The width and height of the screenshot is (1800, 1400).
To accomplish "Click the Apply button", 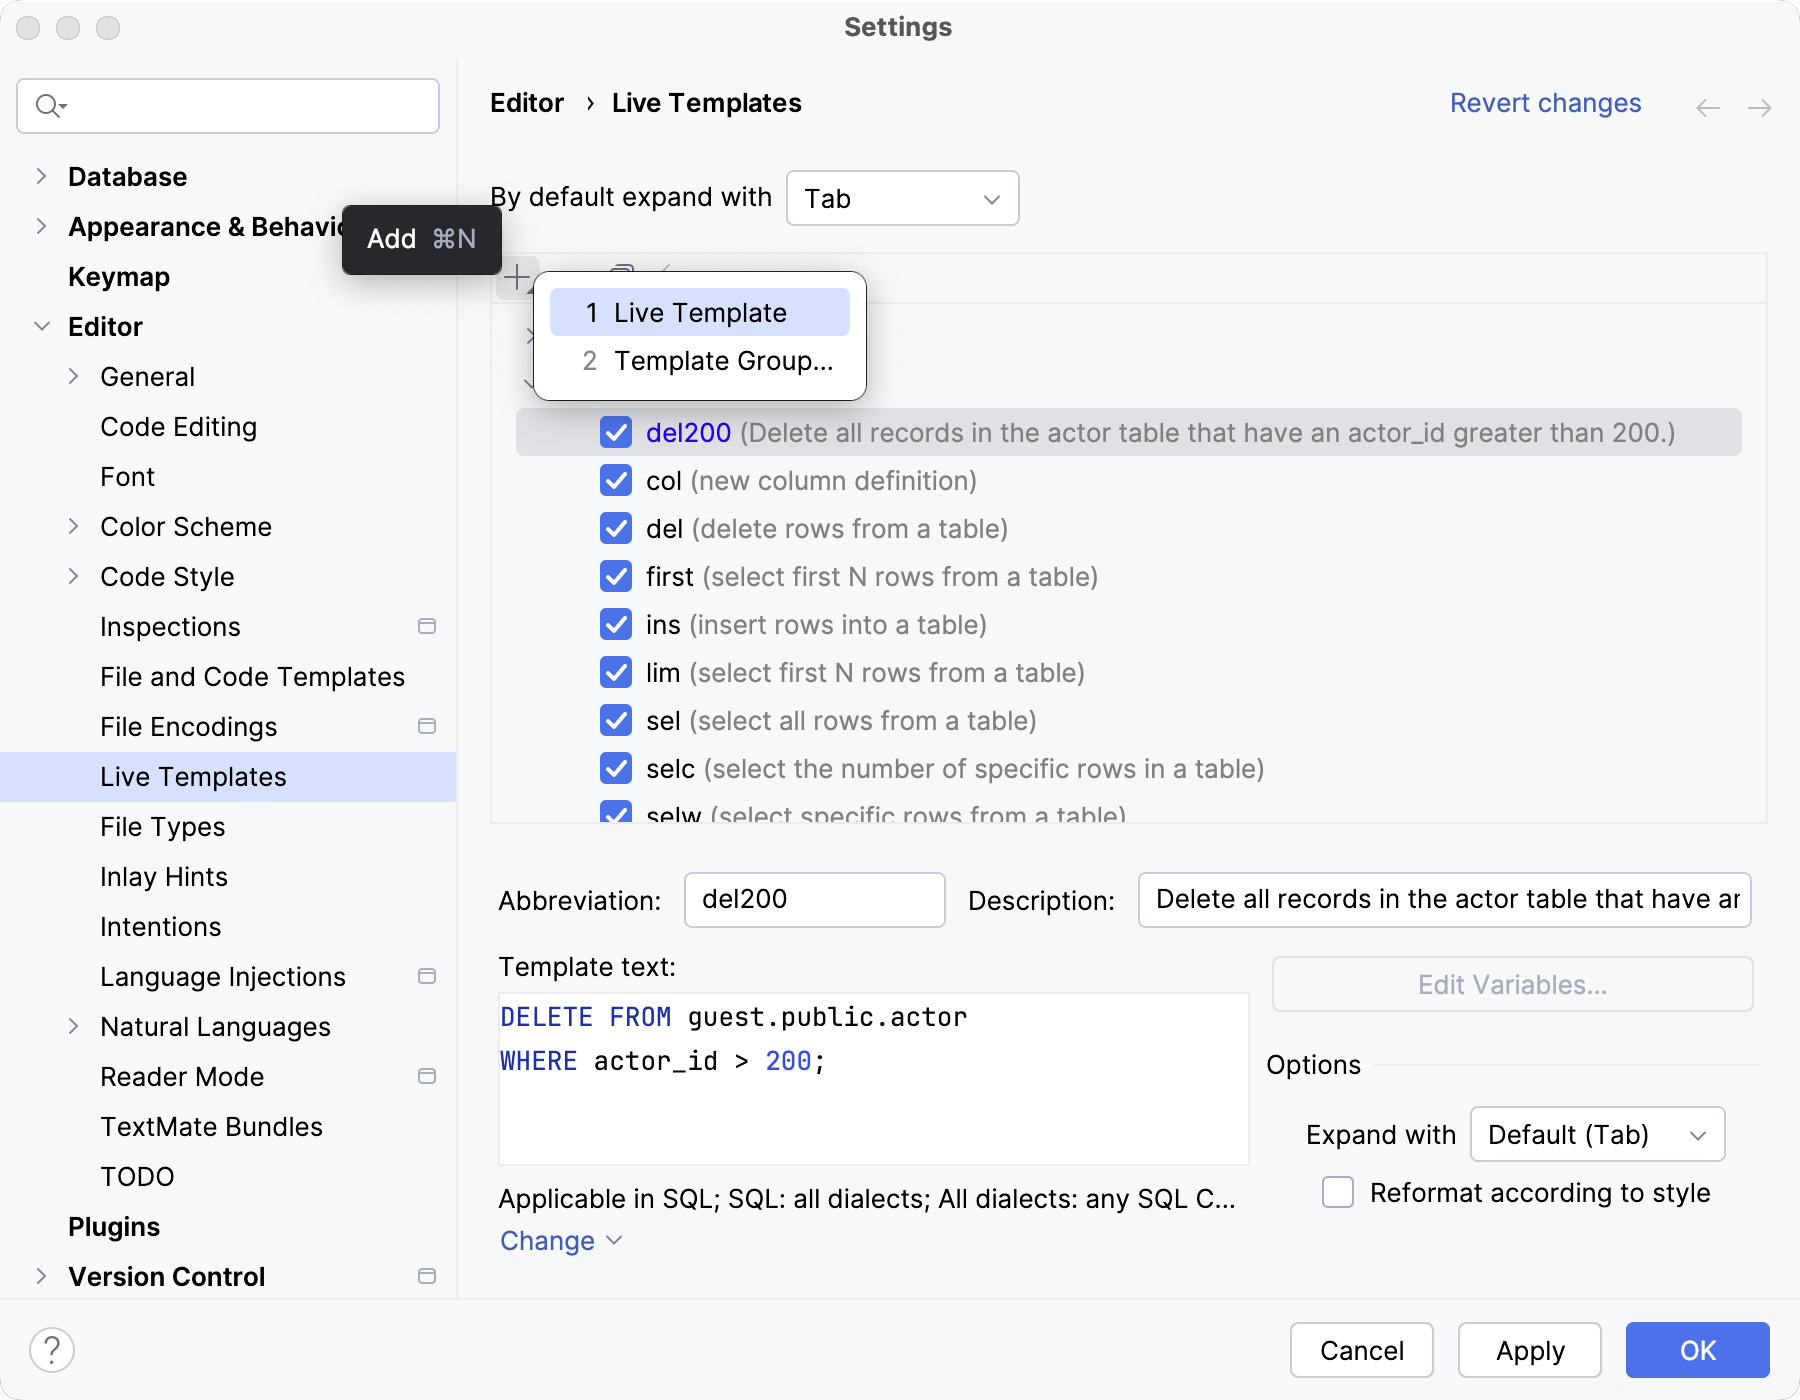I will pos(1529,1350).
